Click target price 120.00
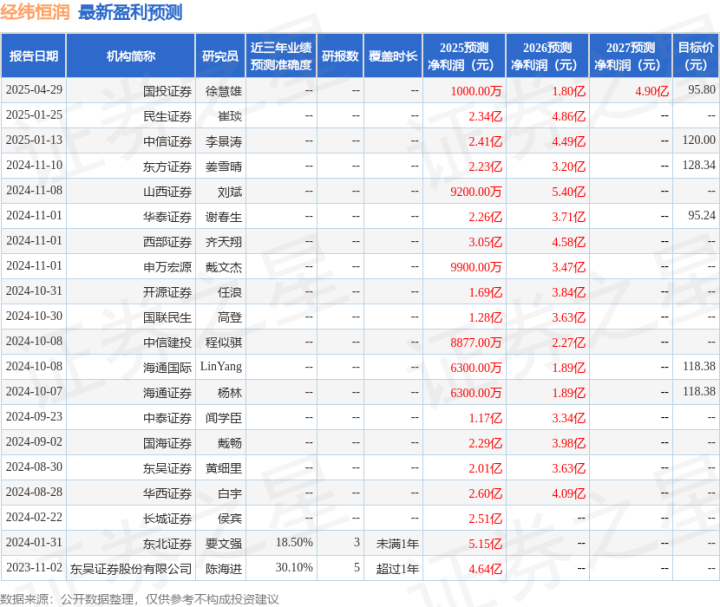 (699, 140)
